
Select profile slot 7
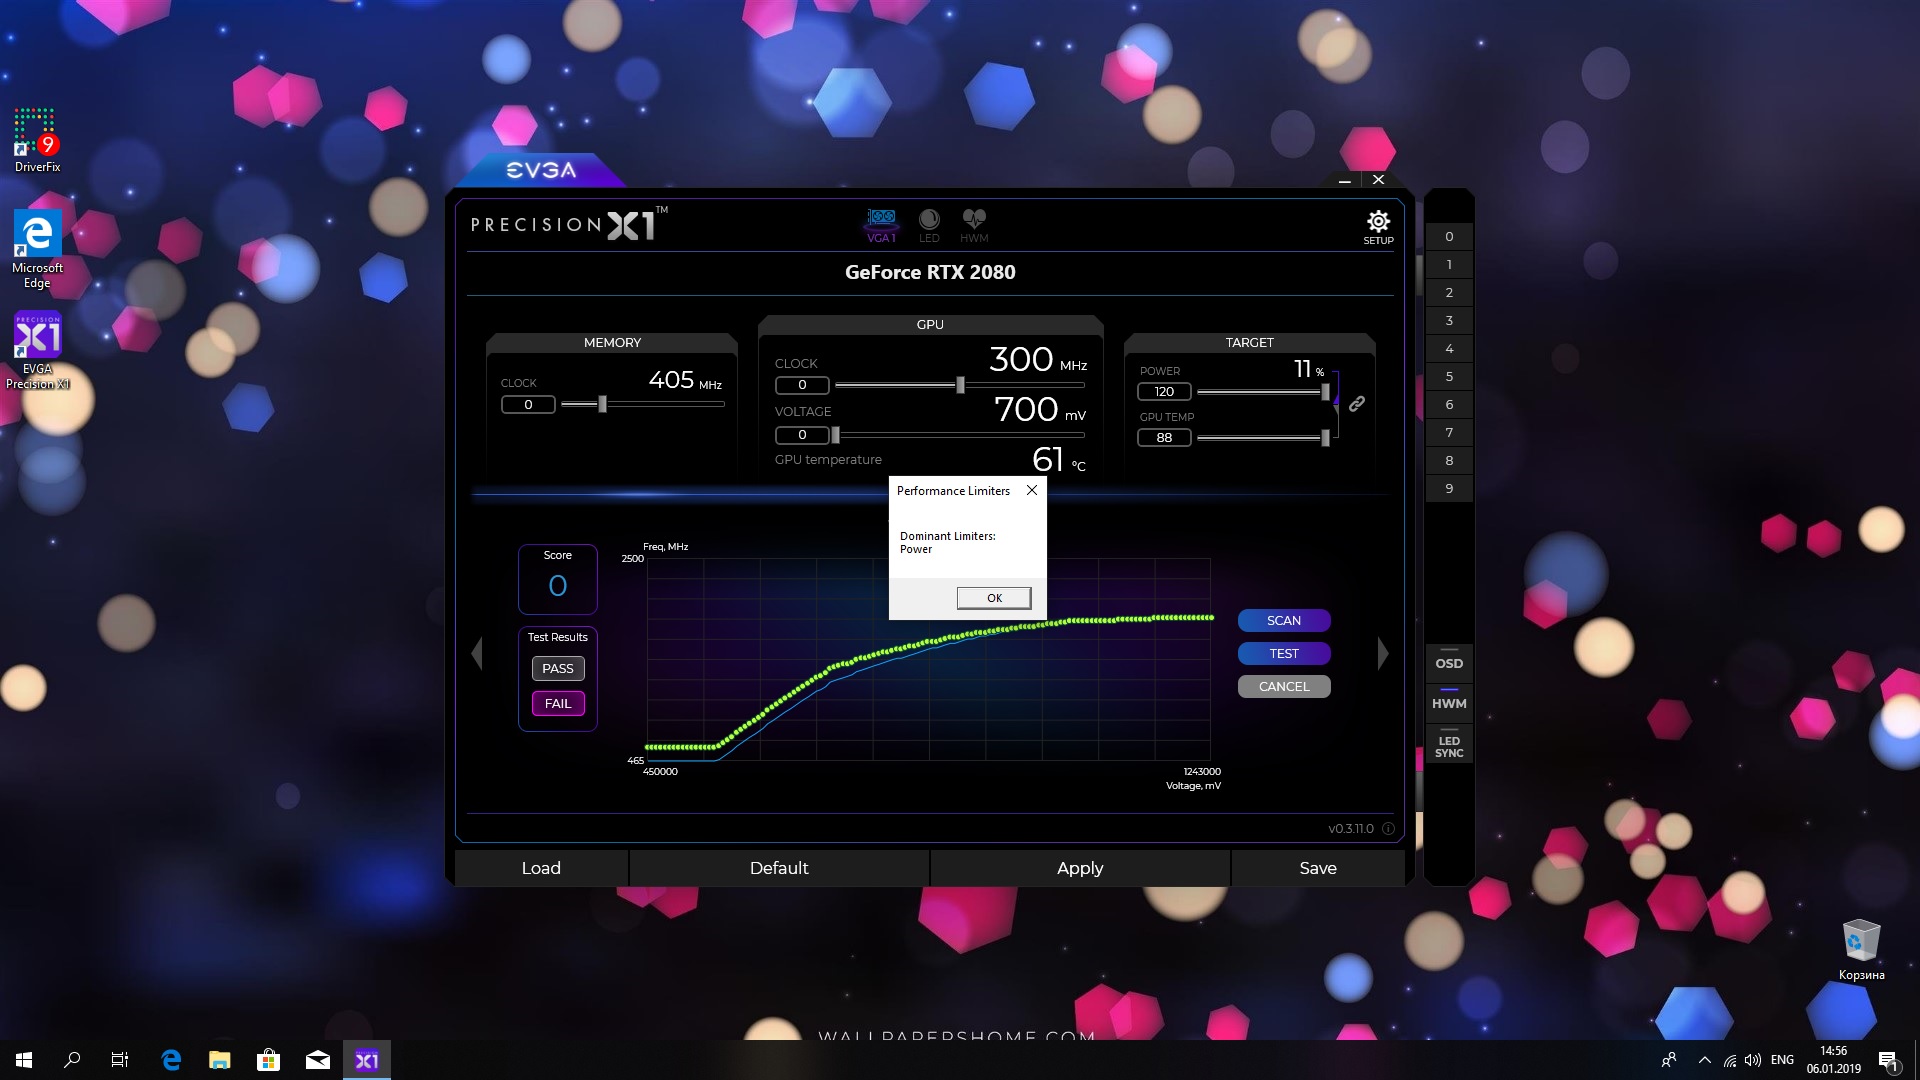1449,433
